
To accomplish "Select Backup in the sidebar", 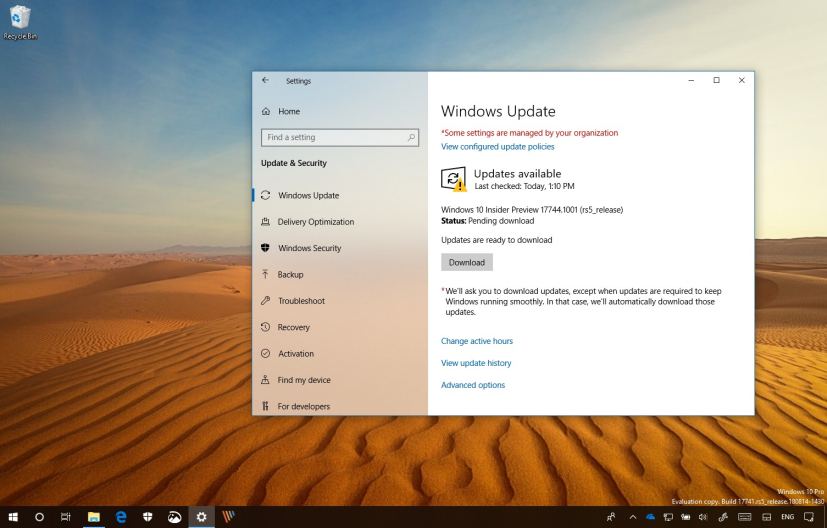I will click(x=282, y=274).
